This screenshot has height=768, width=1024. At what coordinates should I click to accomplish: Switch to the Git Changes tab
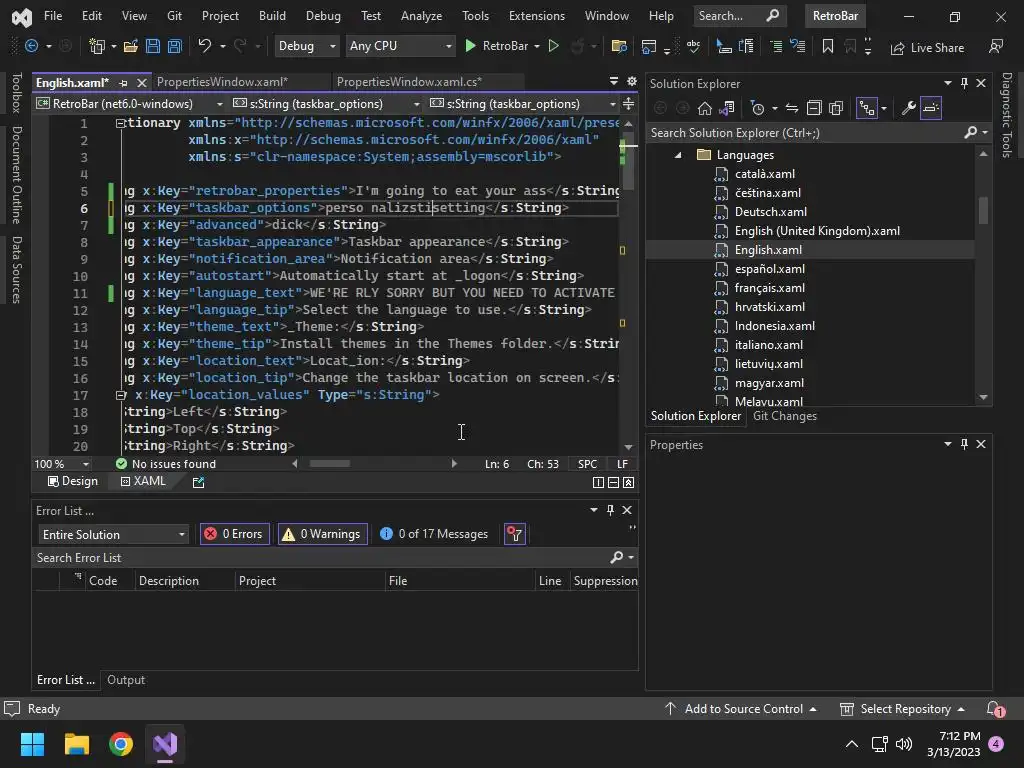(785, 416)
